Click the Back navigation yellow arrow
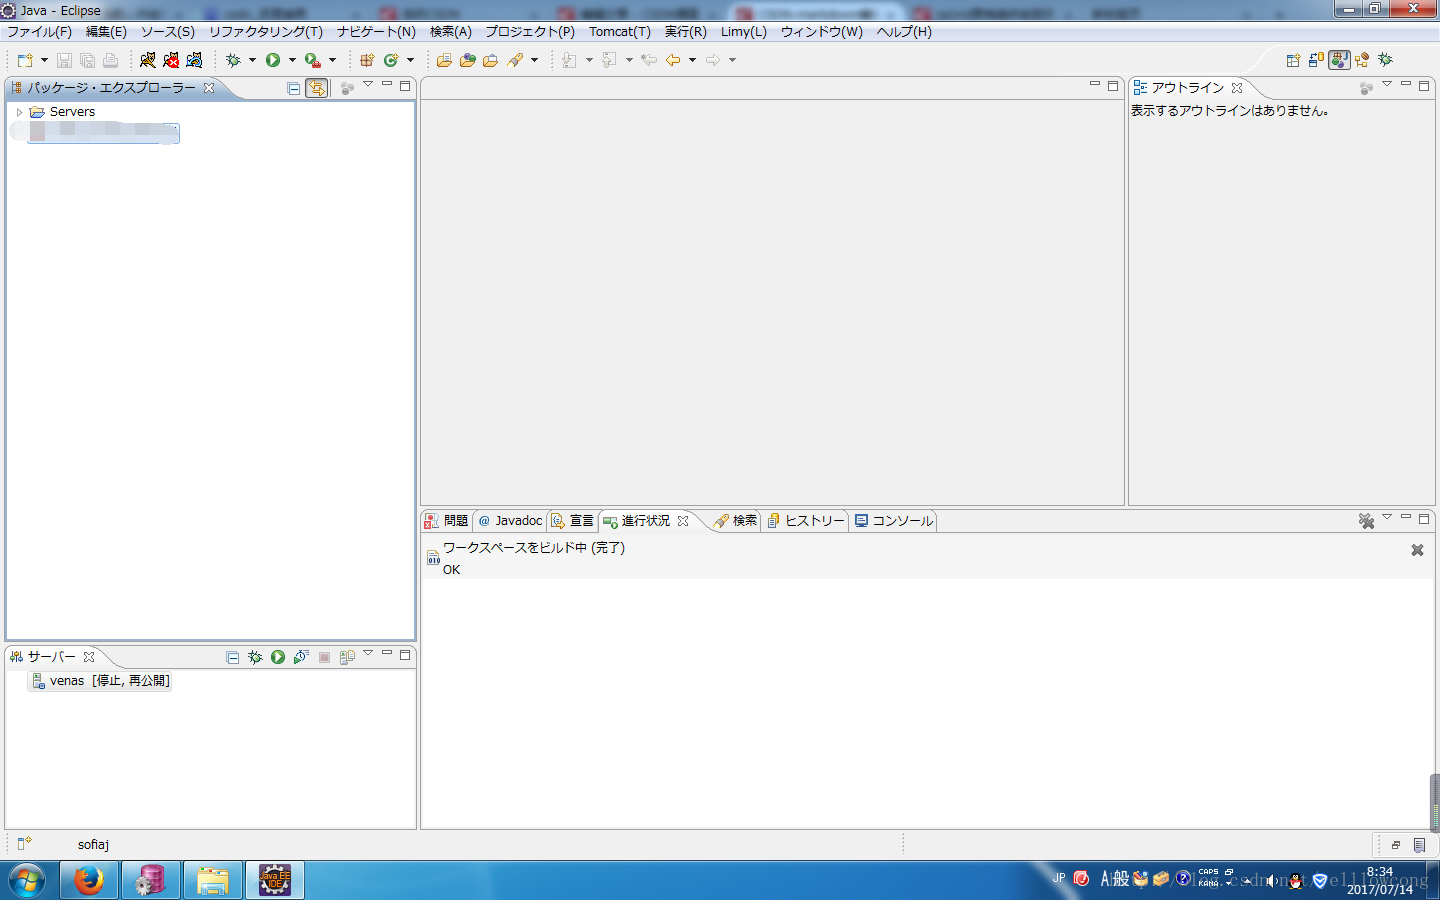 point(673,60)
